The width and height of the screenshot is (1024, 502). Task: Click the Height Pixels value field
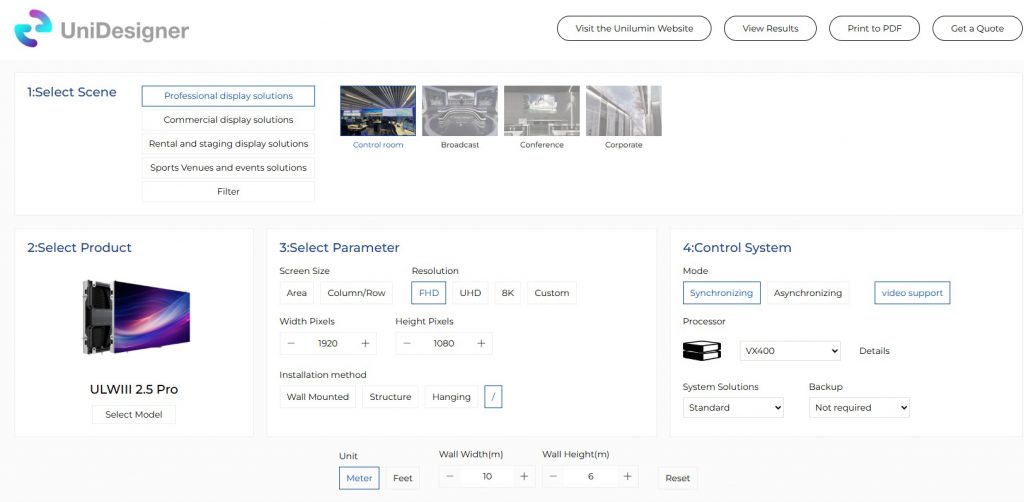(444, 343)
